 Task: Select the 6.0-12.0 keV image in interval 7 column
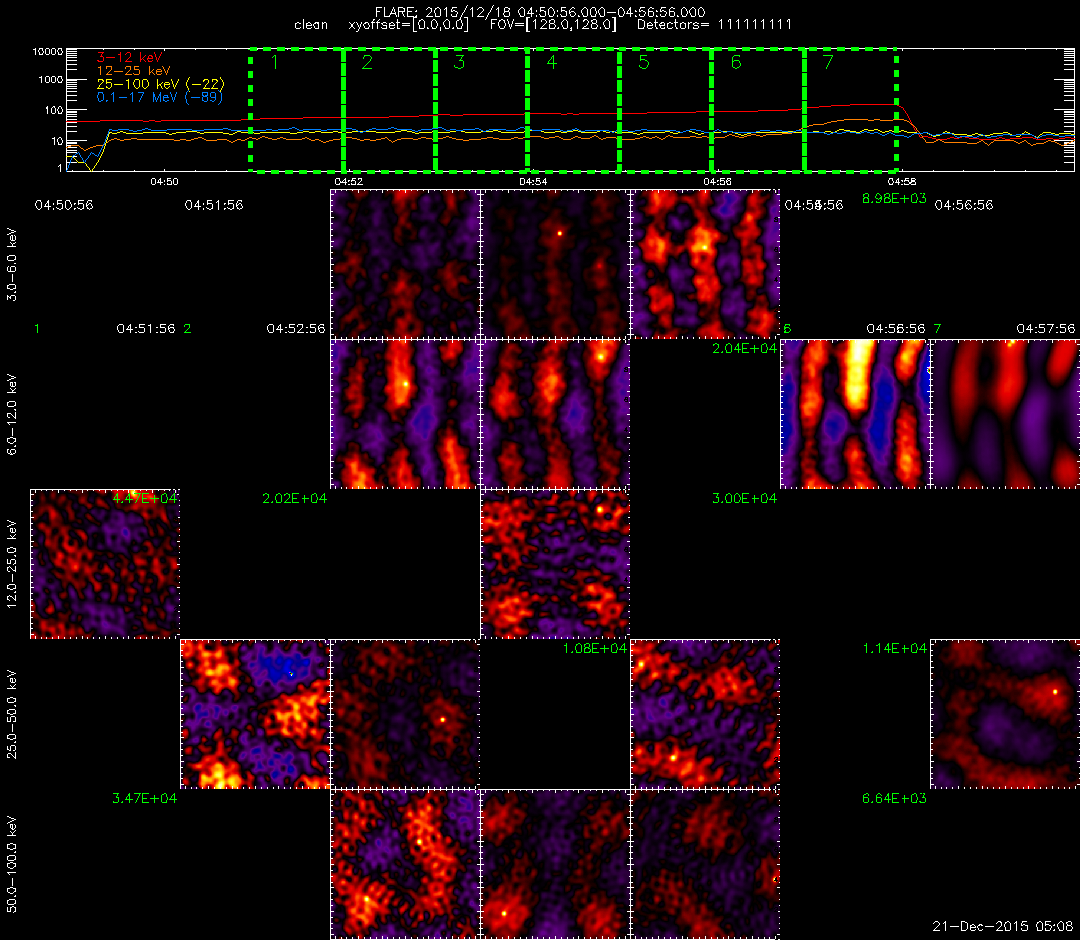click(1005, 414)
